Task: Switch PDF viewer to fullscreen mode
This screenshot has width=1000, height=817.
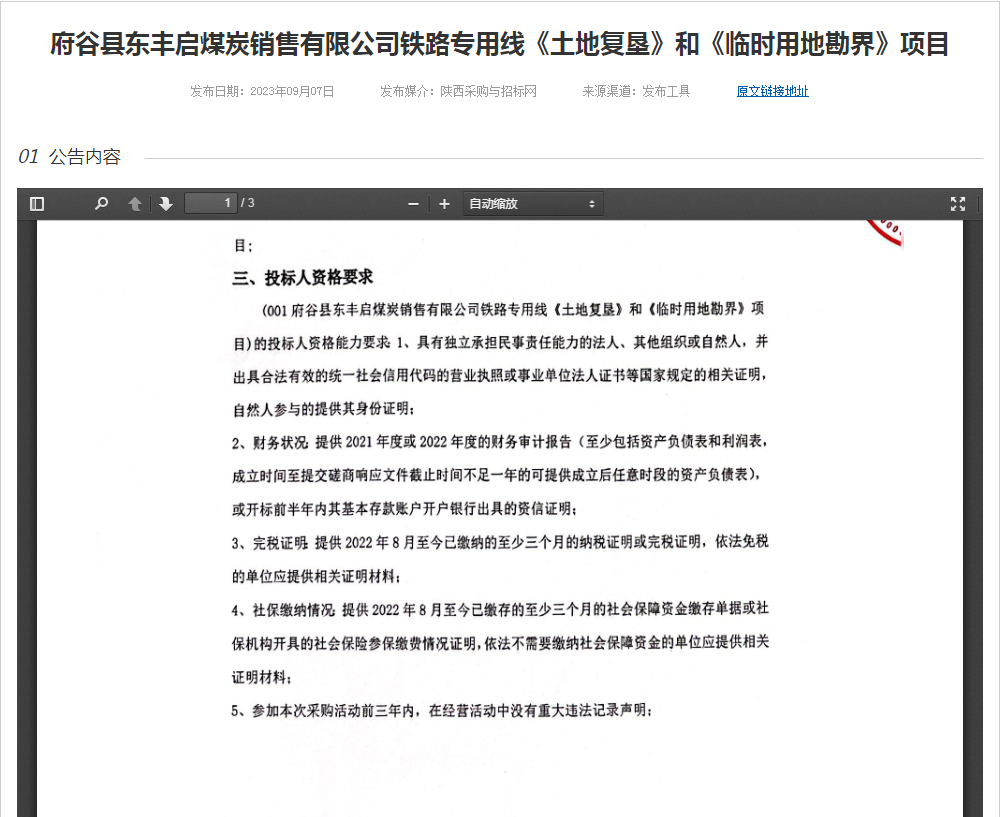Action: click(x=958, y=203)
